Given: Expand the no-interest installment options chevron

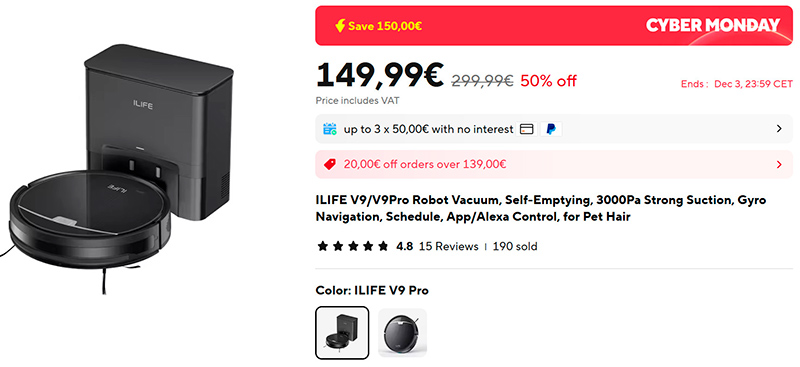Looking at the screenshot, I should pos(779,129).
